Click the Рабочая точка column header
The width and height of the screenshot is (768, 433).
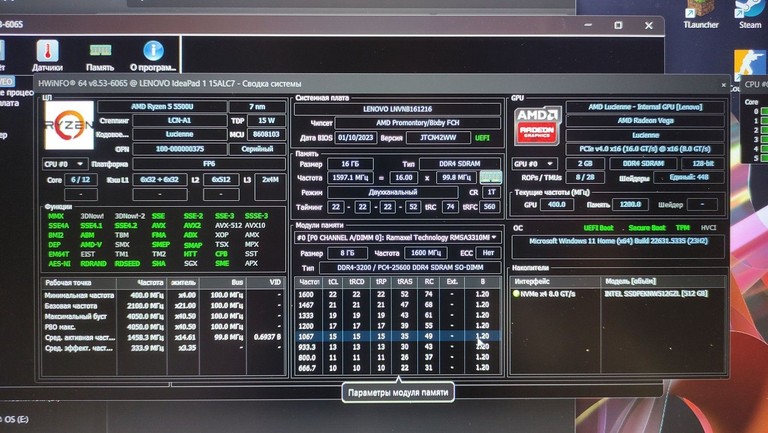[x=79, y=283]
